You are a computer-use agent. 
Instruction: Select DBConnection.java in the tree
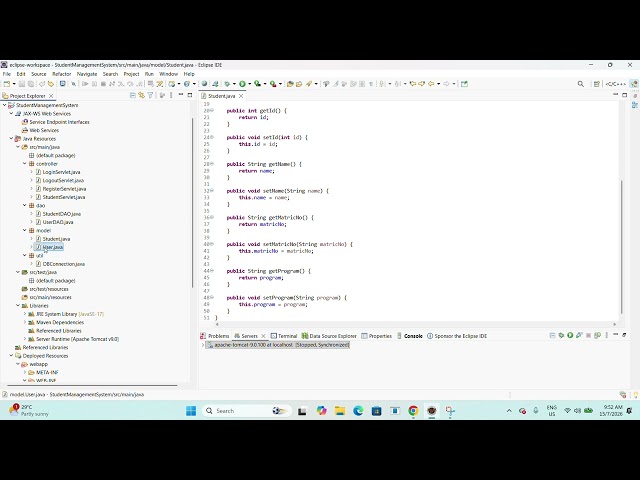64,264
